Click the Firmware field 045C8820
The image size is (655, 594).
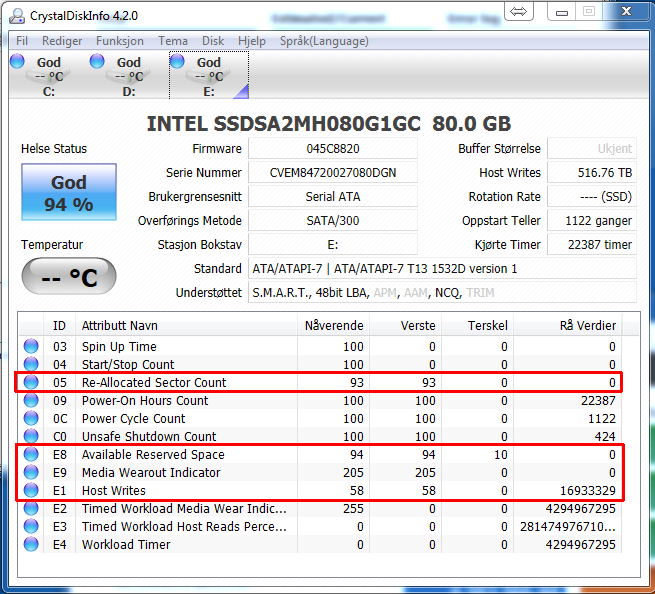[333, 149]
